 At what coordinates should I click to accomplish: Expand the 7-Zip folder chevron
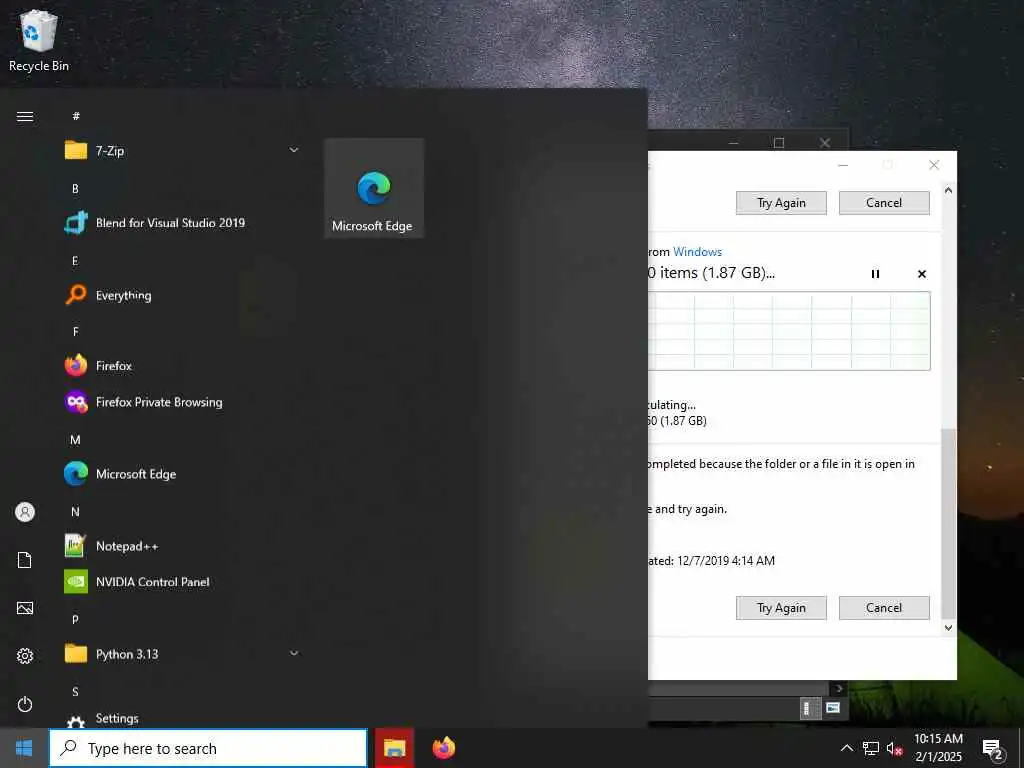(x=294, y=150)
